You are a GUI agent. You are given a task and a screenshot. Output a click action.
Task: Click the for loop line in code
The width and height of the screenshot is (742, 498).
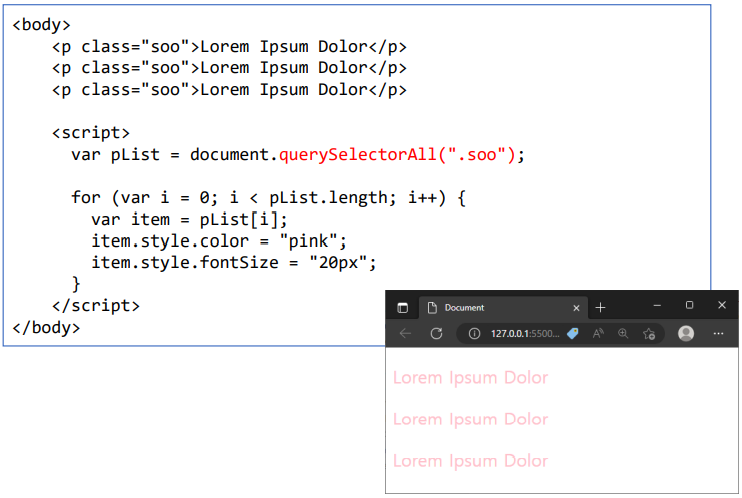[268, 197]
